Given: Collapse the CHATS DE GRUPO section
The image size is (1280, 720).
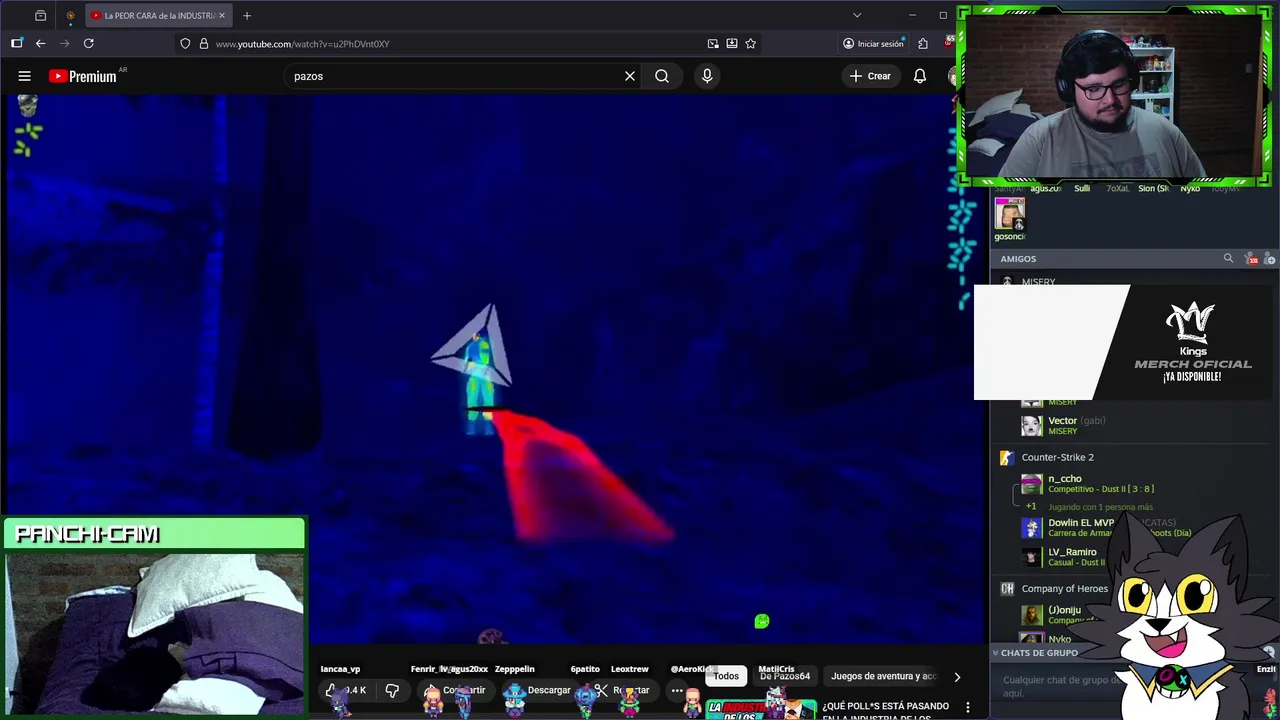Looking at the screenshot, I should tap(996, 653).
